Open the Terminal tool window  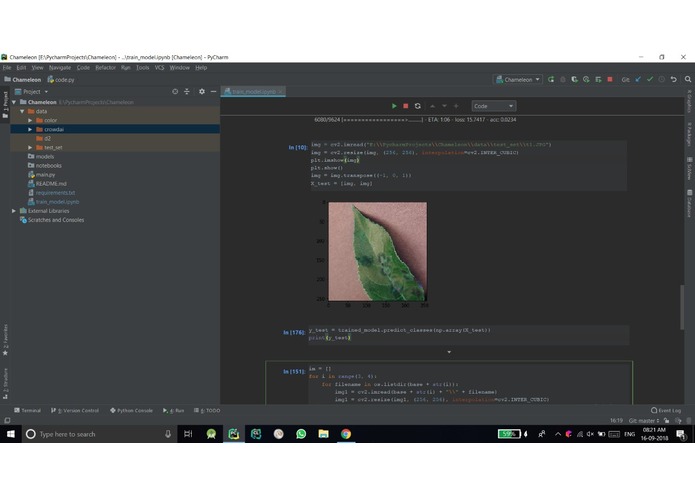click(27, 411)
